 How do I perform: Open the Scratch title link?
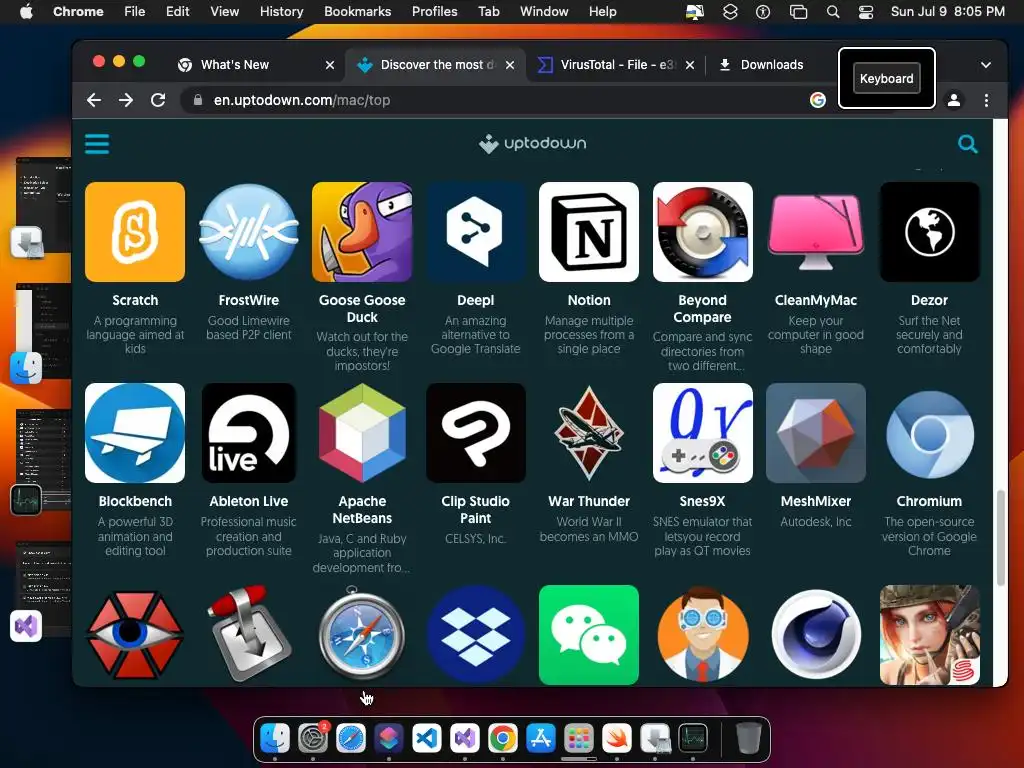coord(135,300)
